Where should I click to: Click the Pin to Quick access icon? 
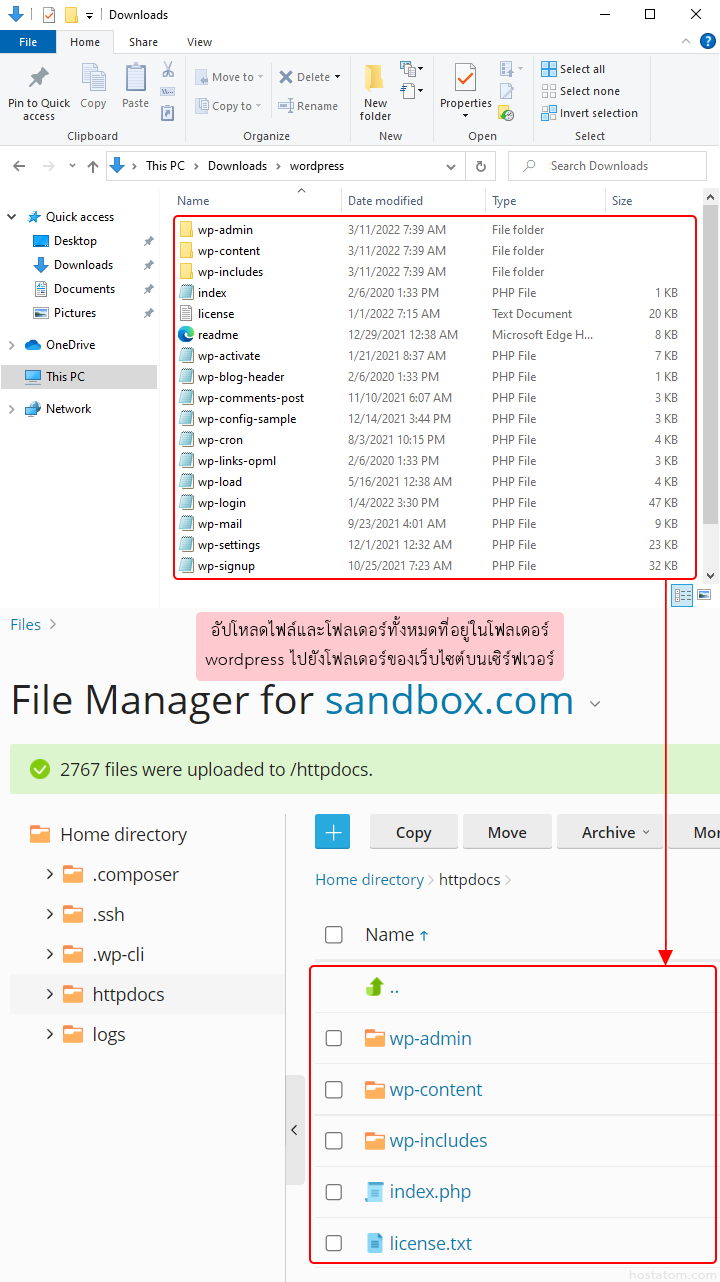(x=38, y=79)
